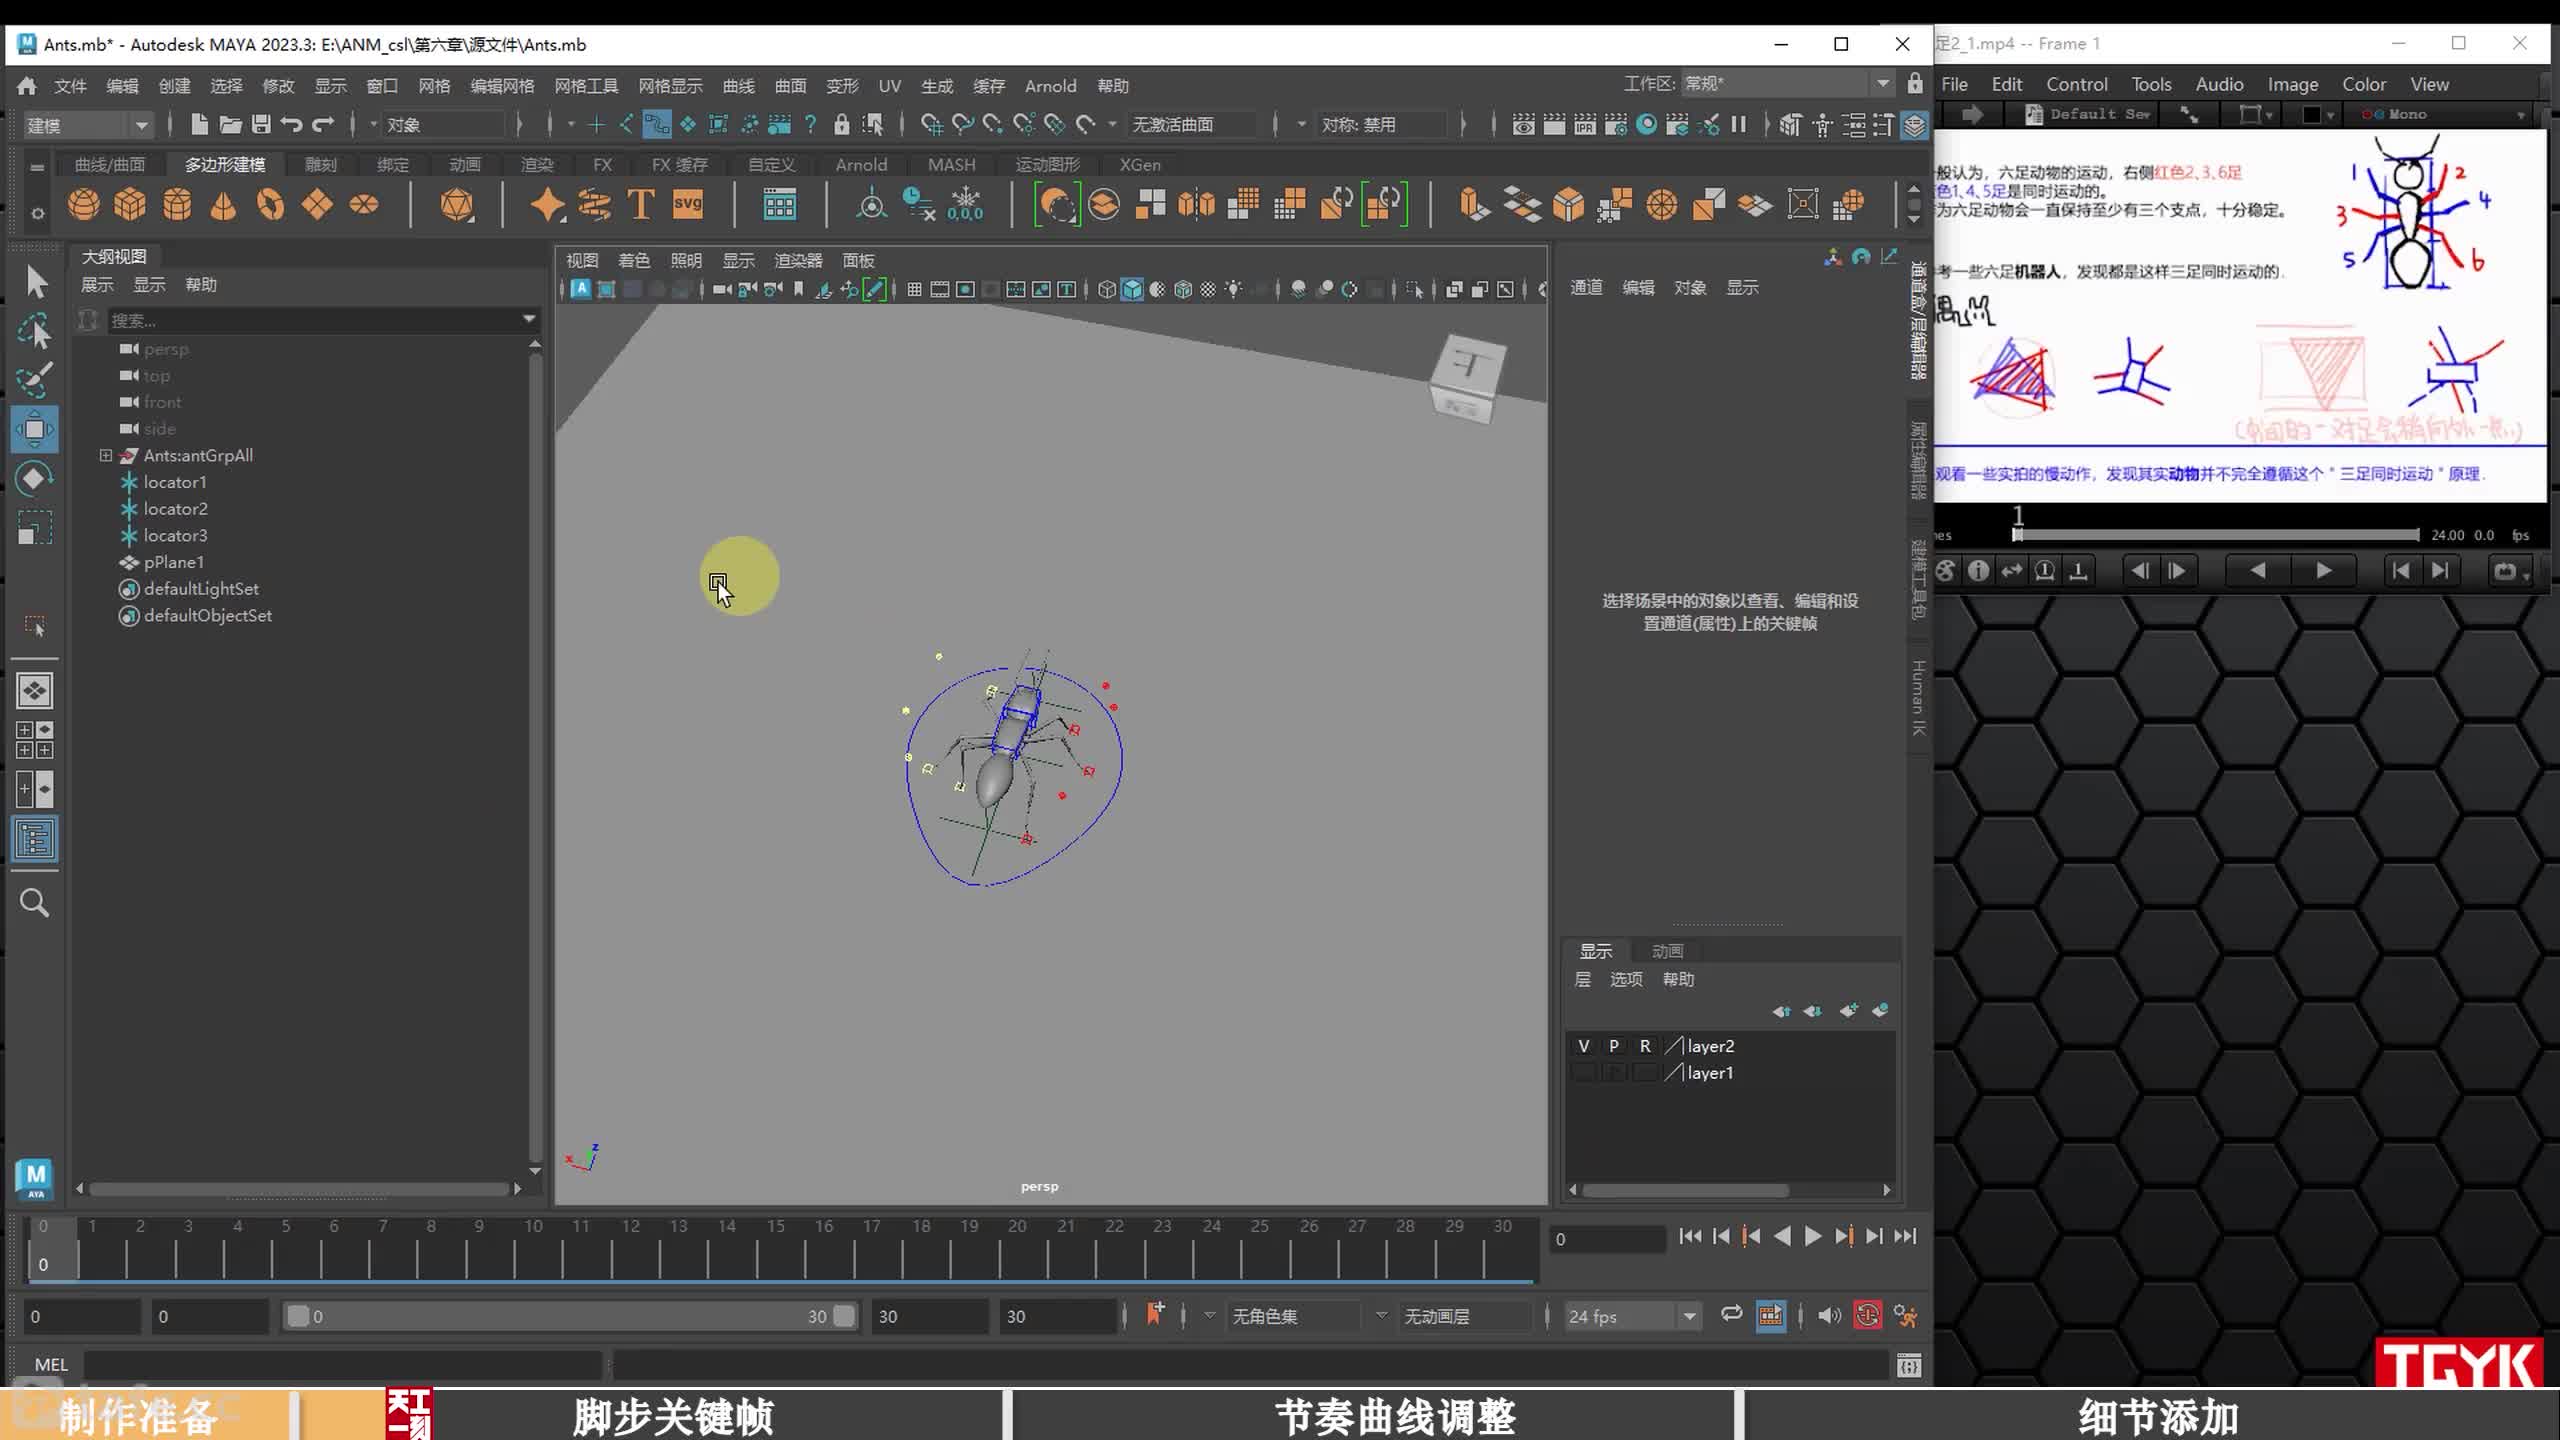The image size is (2560, 1440).
Task: Switch to the 动画 layer tab
Action: [1667, 951]
